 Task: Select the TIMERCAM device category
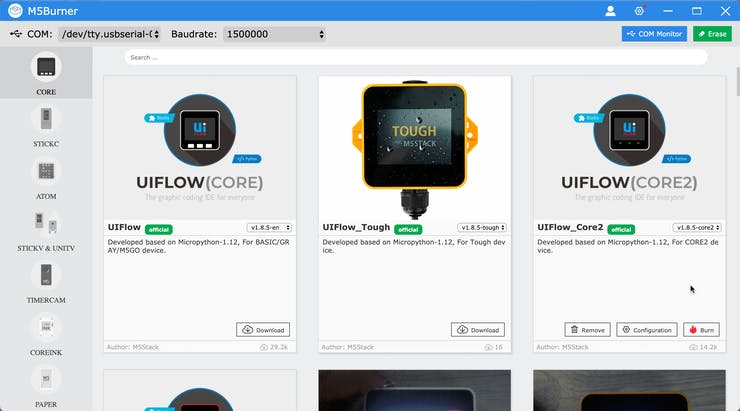pos(46,281)
